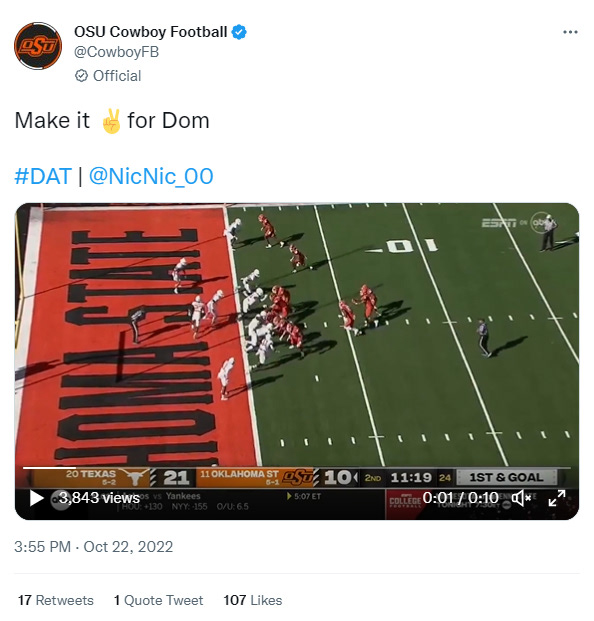
Task: Click the video frame of the football play
Action: click(x=297, y=335)
